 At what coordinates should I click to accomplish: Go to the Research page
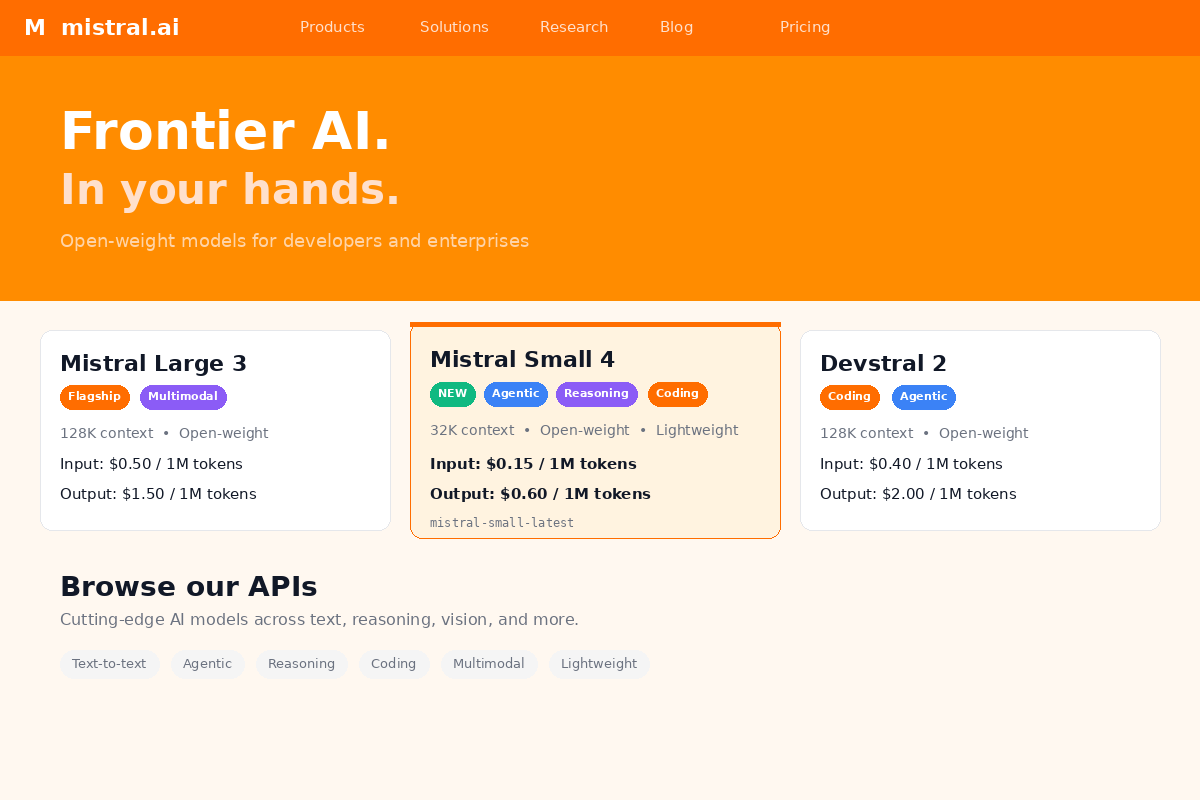coord(574,28)
